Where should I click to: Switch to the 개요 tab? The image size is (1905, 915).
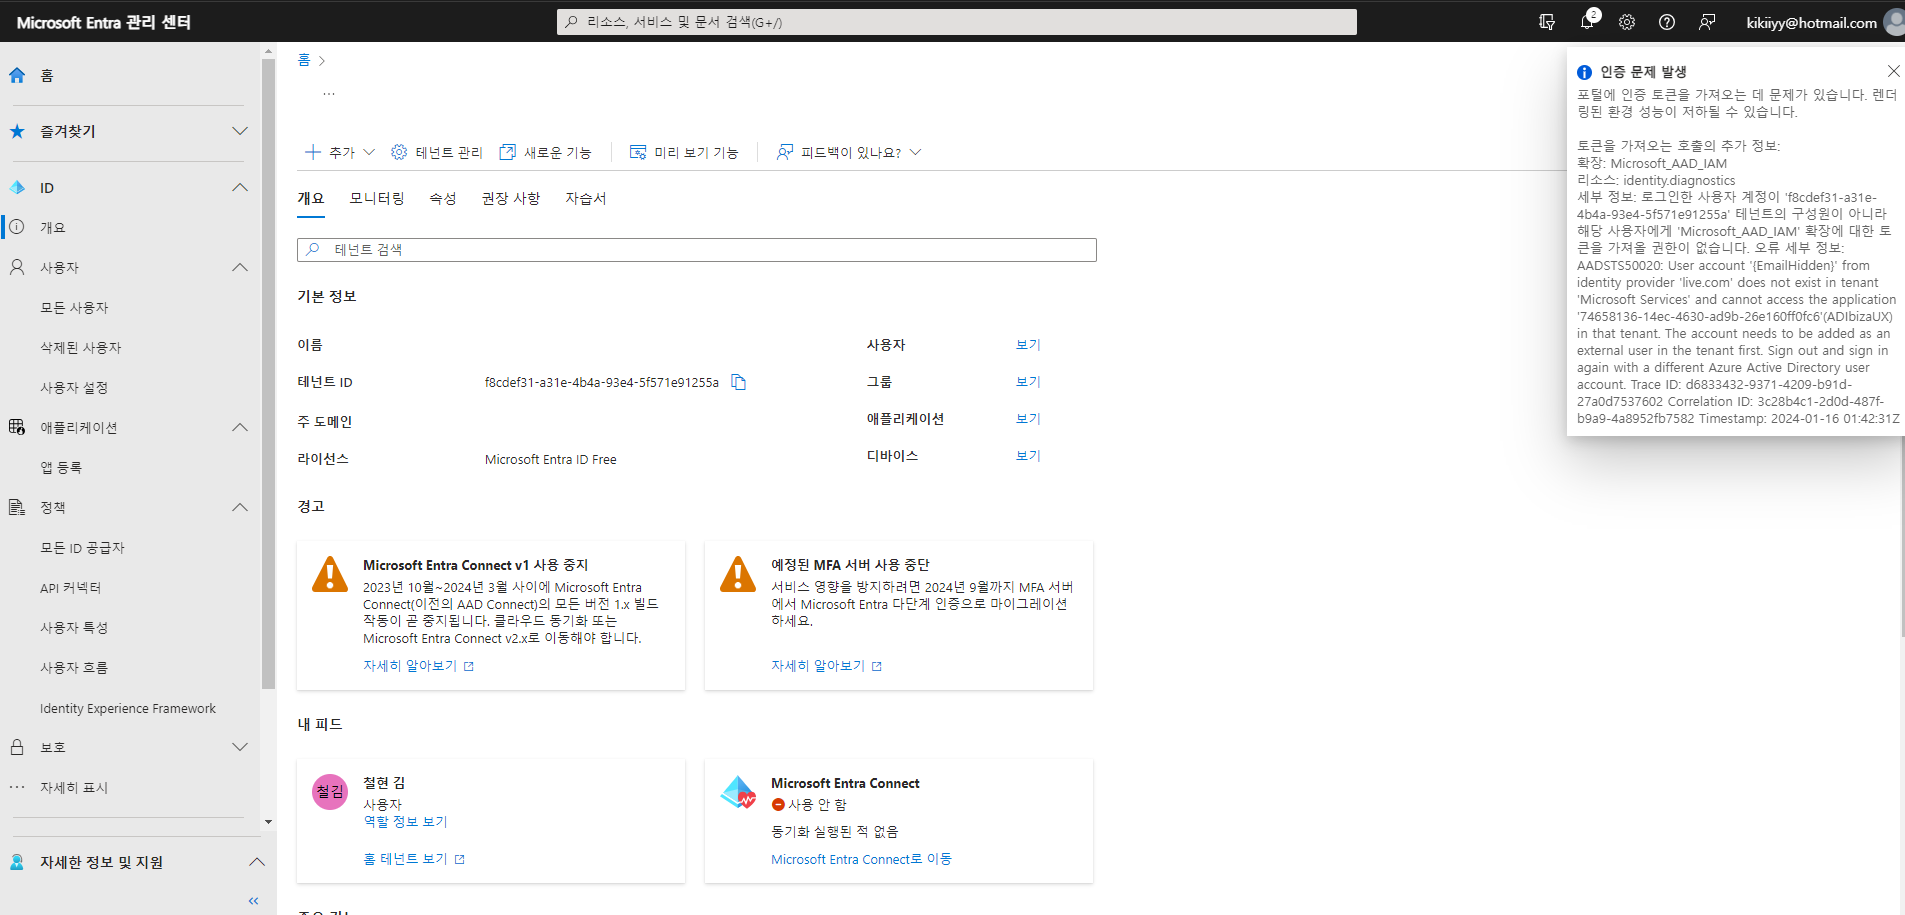pyautogui.click(x=311, y=199)
